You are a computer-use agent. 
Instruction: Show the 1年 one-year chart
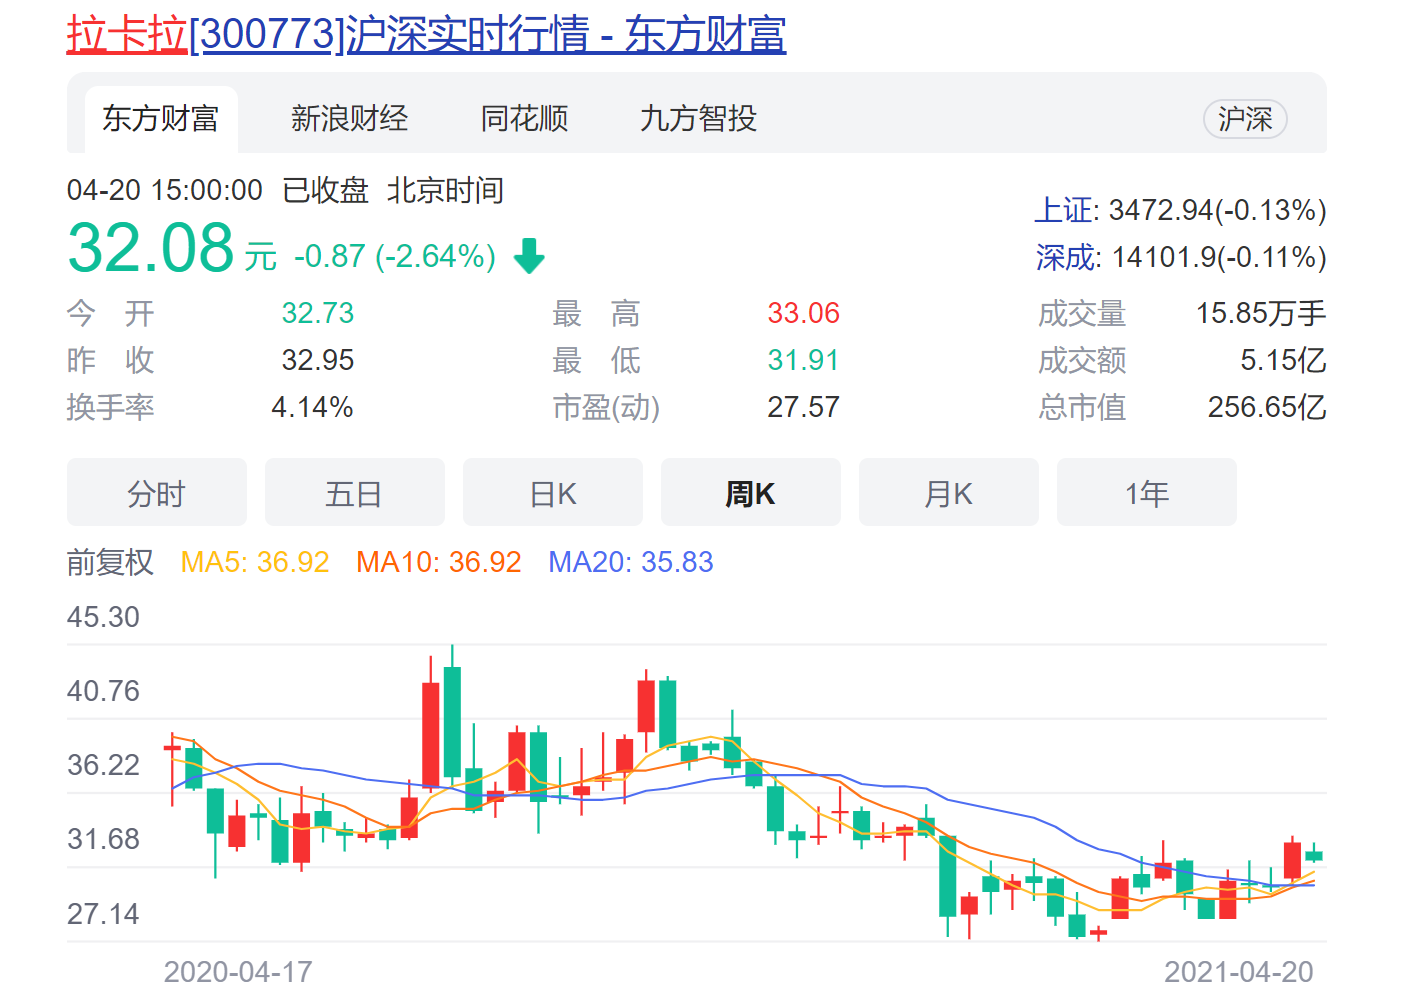click(x=1147, y=492)
